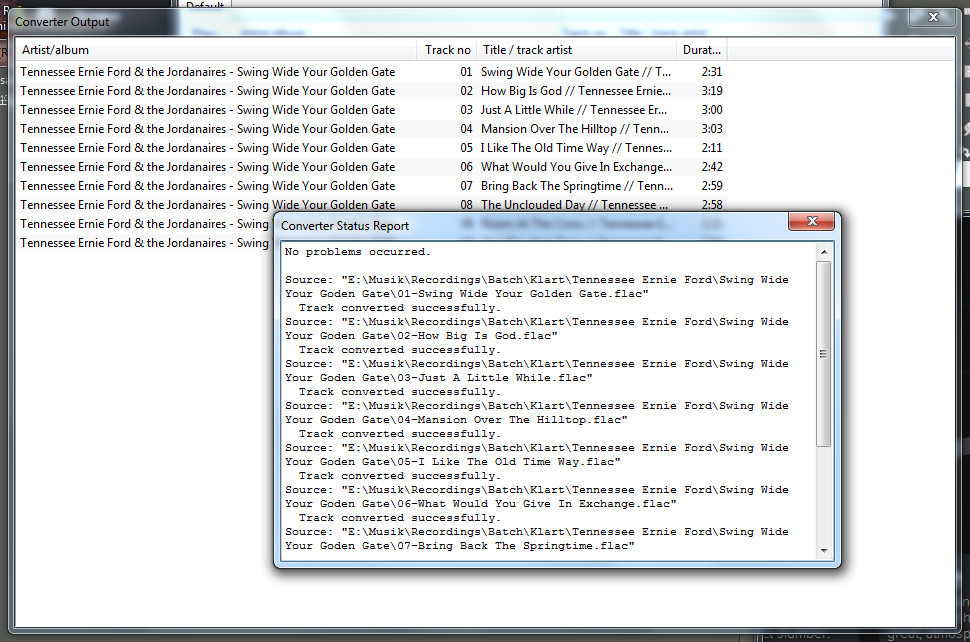This screenshot has height=642, width=970.
Task: Click the '05-I Like The Old Time Way.flac' line
Action: click(452, 462)
